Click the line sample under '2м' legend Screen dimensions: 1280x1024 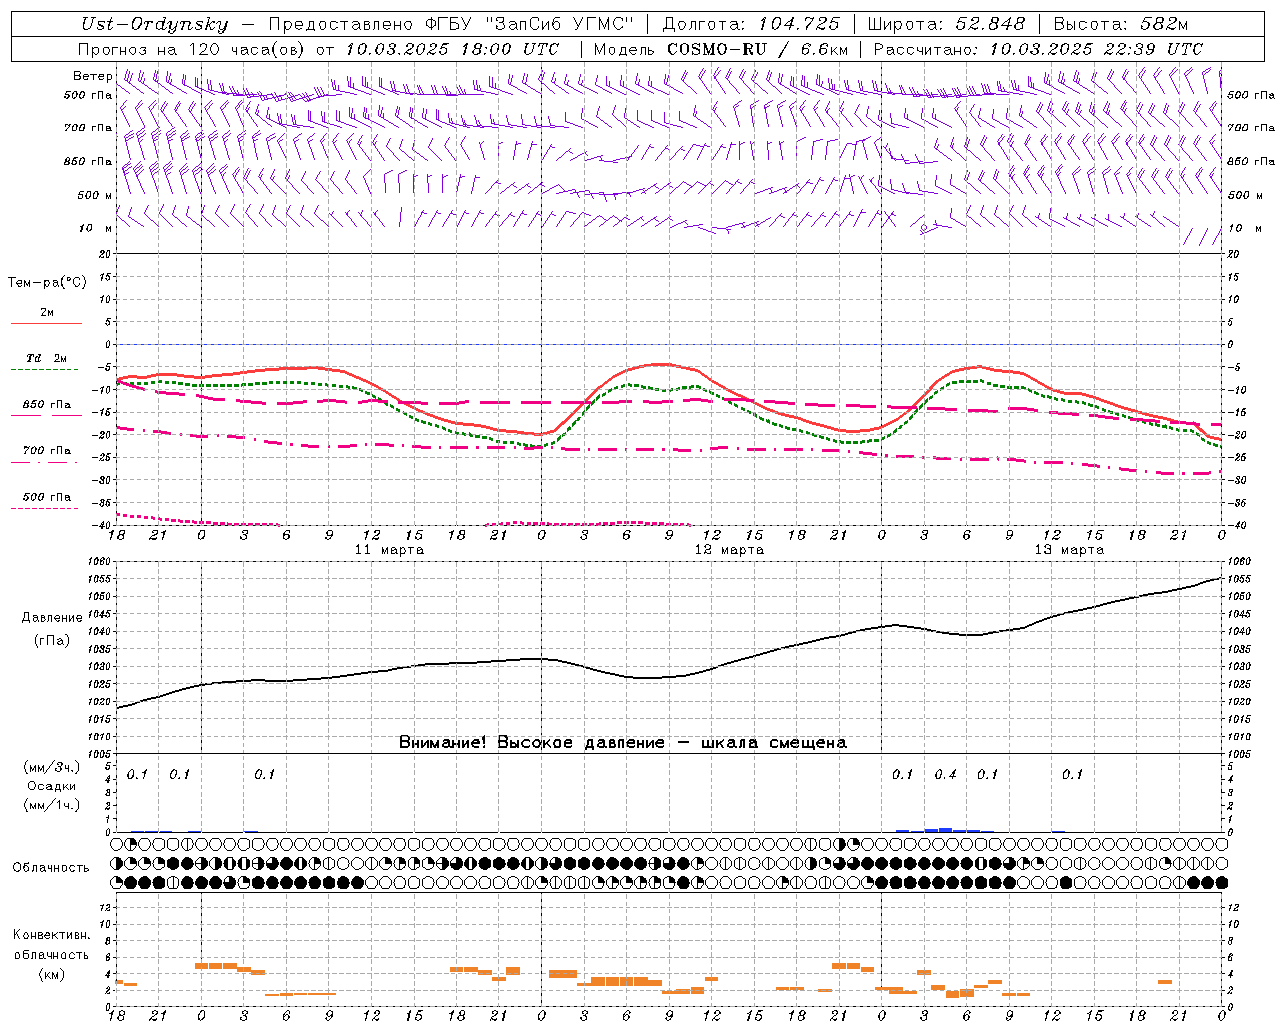[x=46, y=324]
